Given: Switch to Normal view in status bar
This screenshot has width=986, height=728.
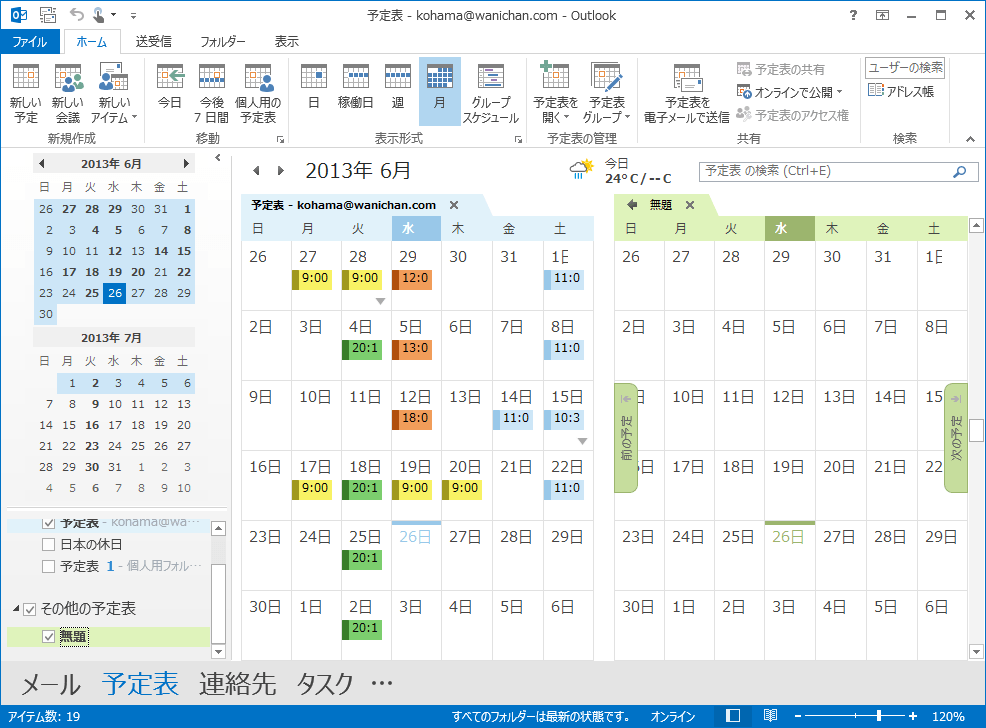Looking at the screenshot, I should [x=733, y=716].
